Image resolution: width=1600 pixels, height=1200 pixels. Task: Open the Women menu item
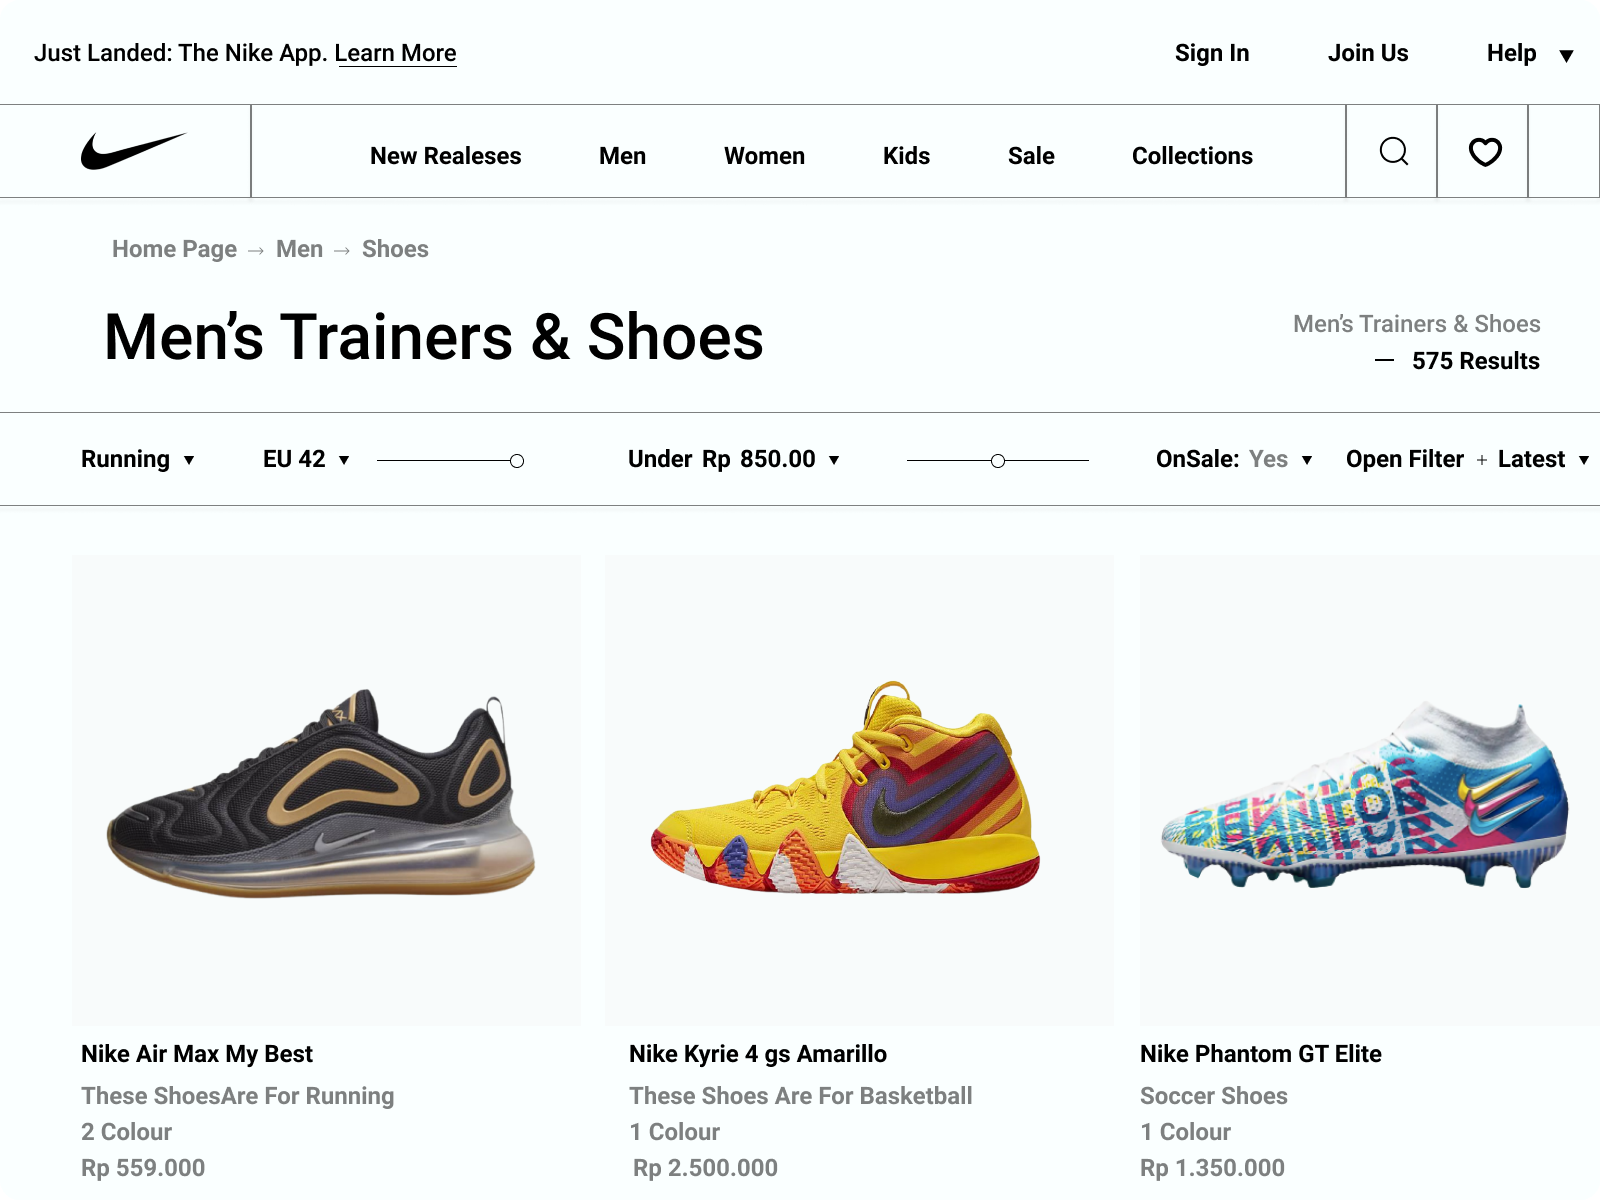click(x=764, y=156)
